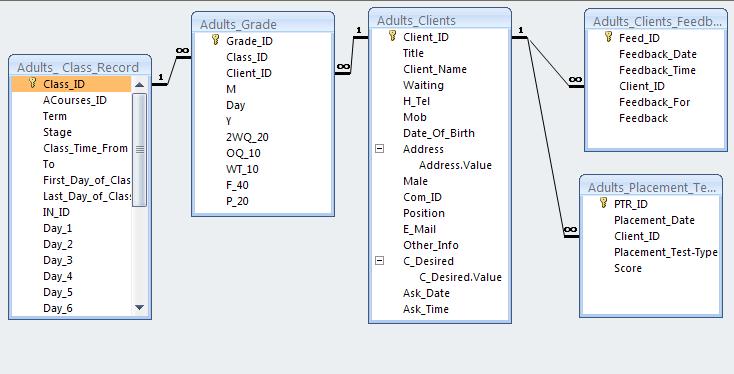Select the Adults_Class_Record table title
The image size is (734, 374).
(x=78, y=67)
